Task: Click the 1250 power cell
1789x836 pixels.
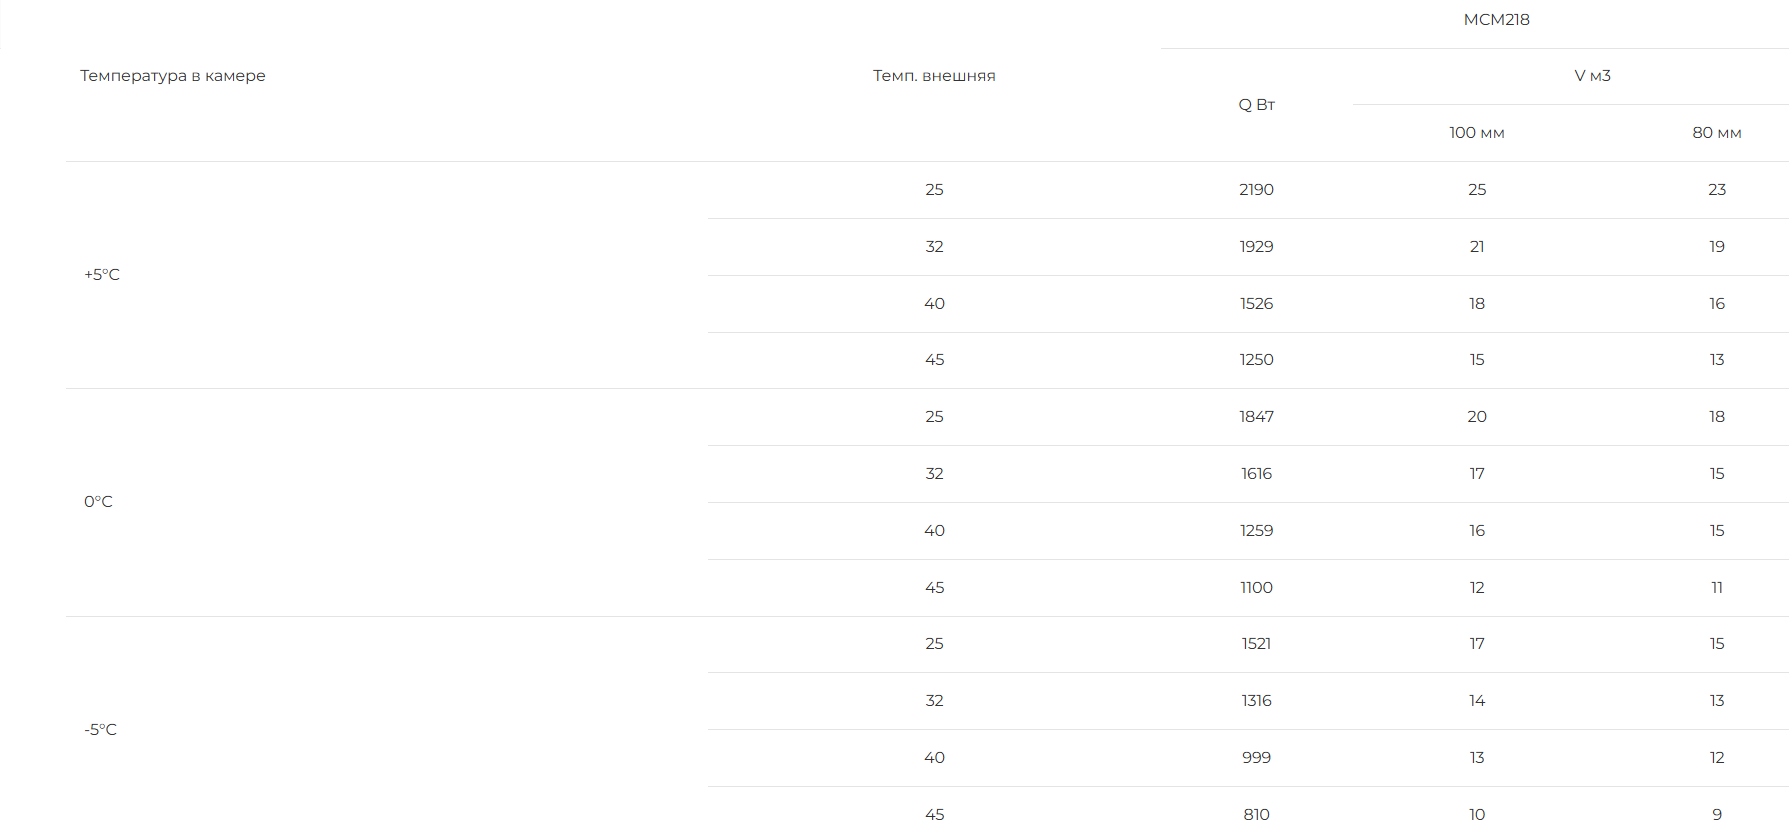Action: (1256, 360)
